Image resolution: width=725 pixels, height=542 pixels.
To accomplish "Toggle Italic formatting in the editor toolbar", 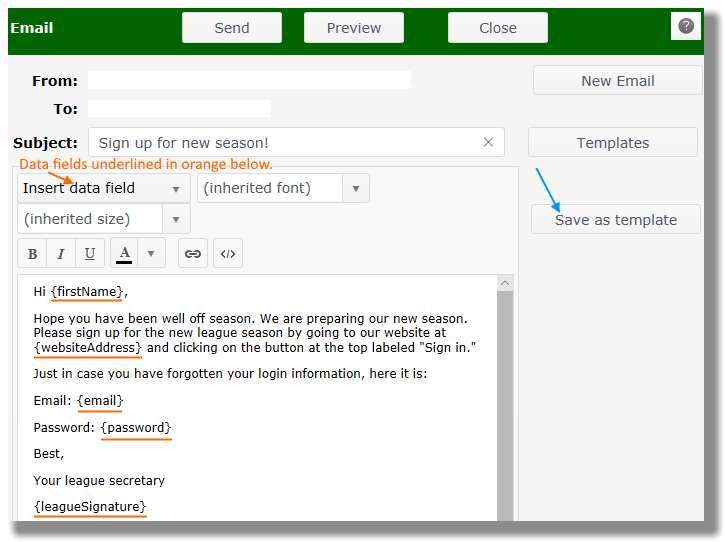I will [61, 254].
